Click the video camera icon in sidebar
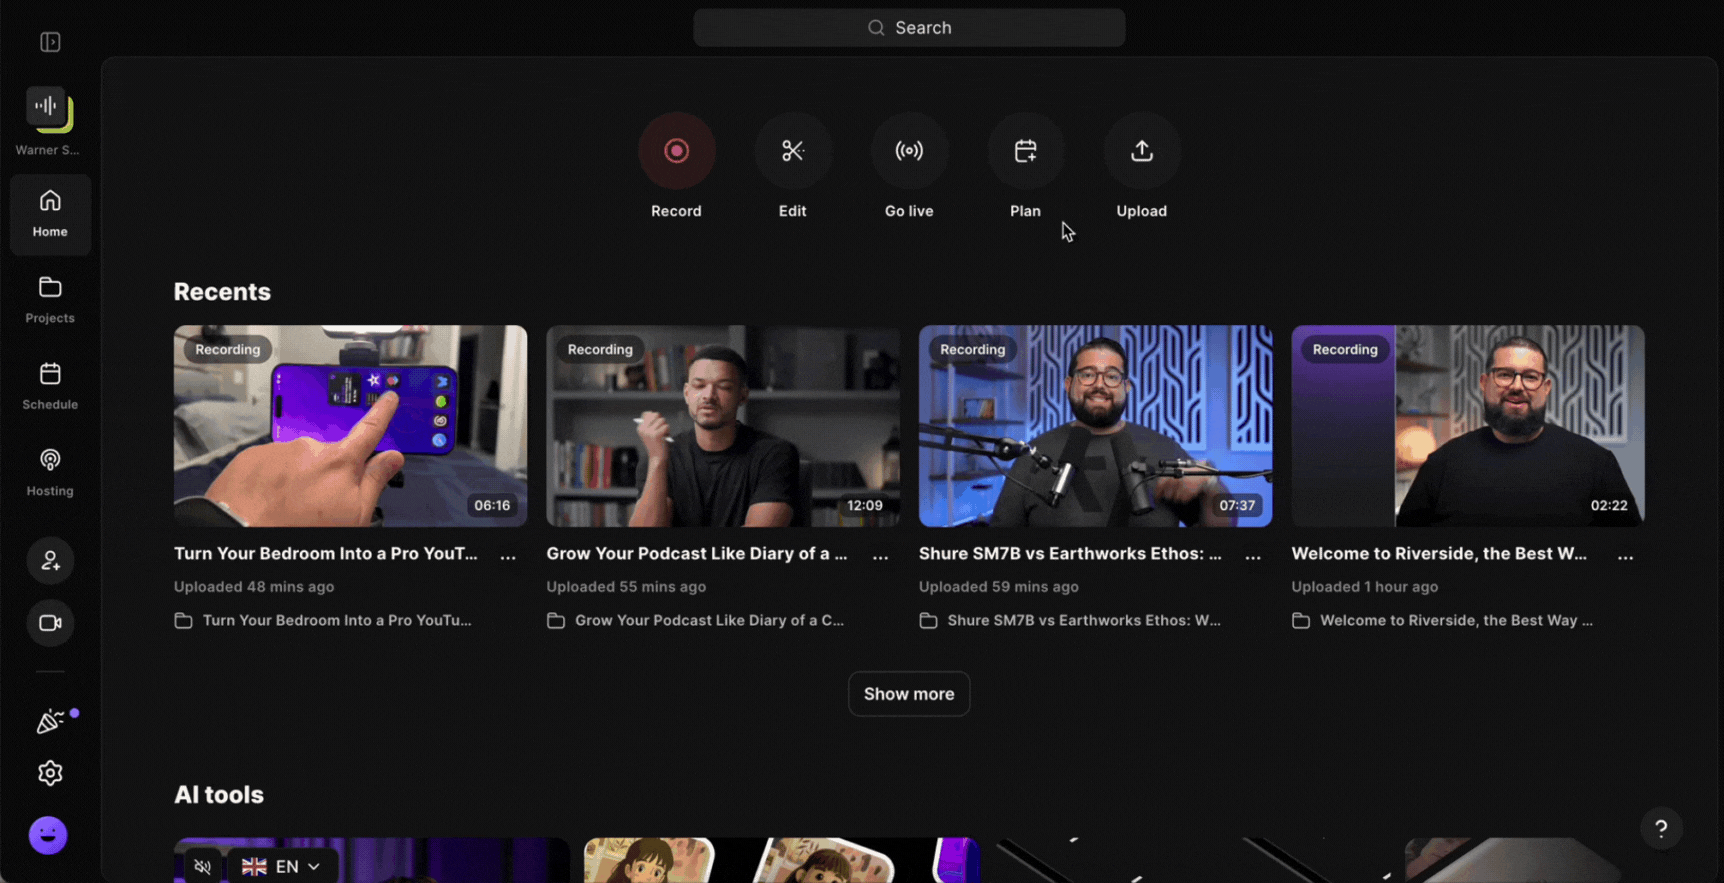The width and height of the screenshot is (1724, 883). (50, 623)
